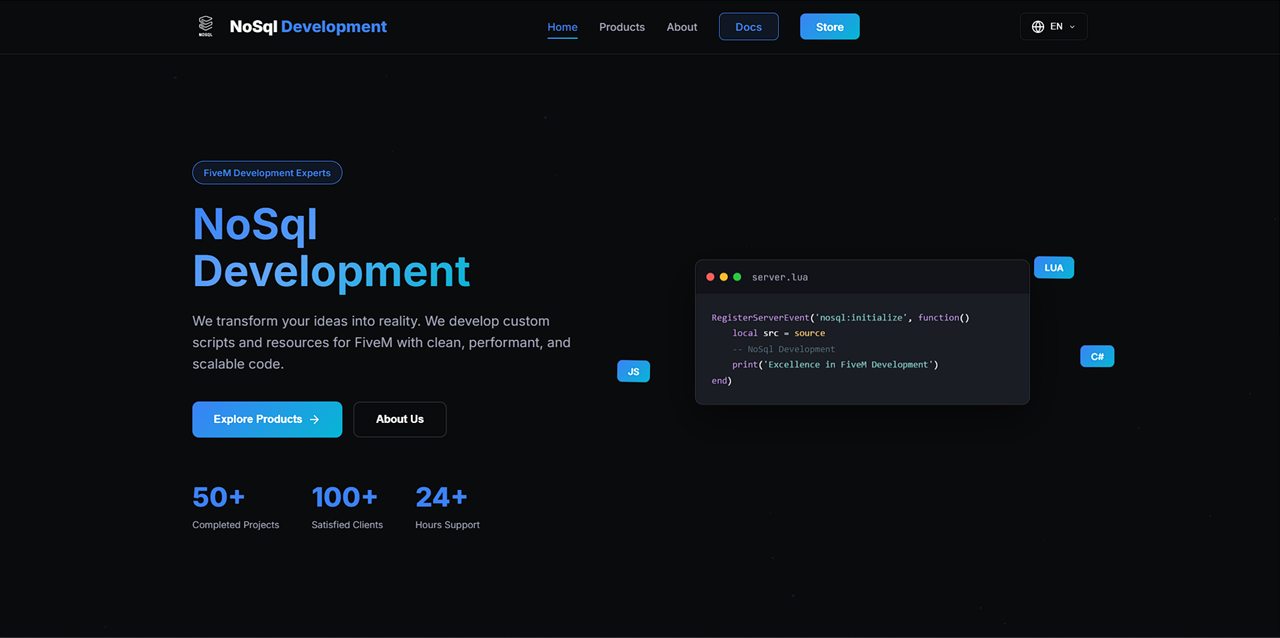Click the large NoSql Development hero heading
This screenshot has height=638, width=1280.
[331, 247]
